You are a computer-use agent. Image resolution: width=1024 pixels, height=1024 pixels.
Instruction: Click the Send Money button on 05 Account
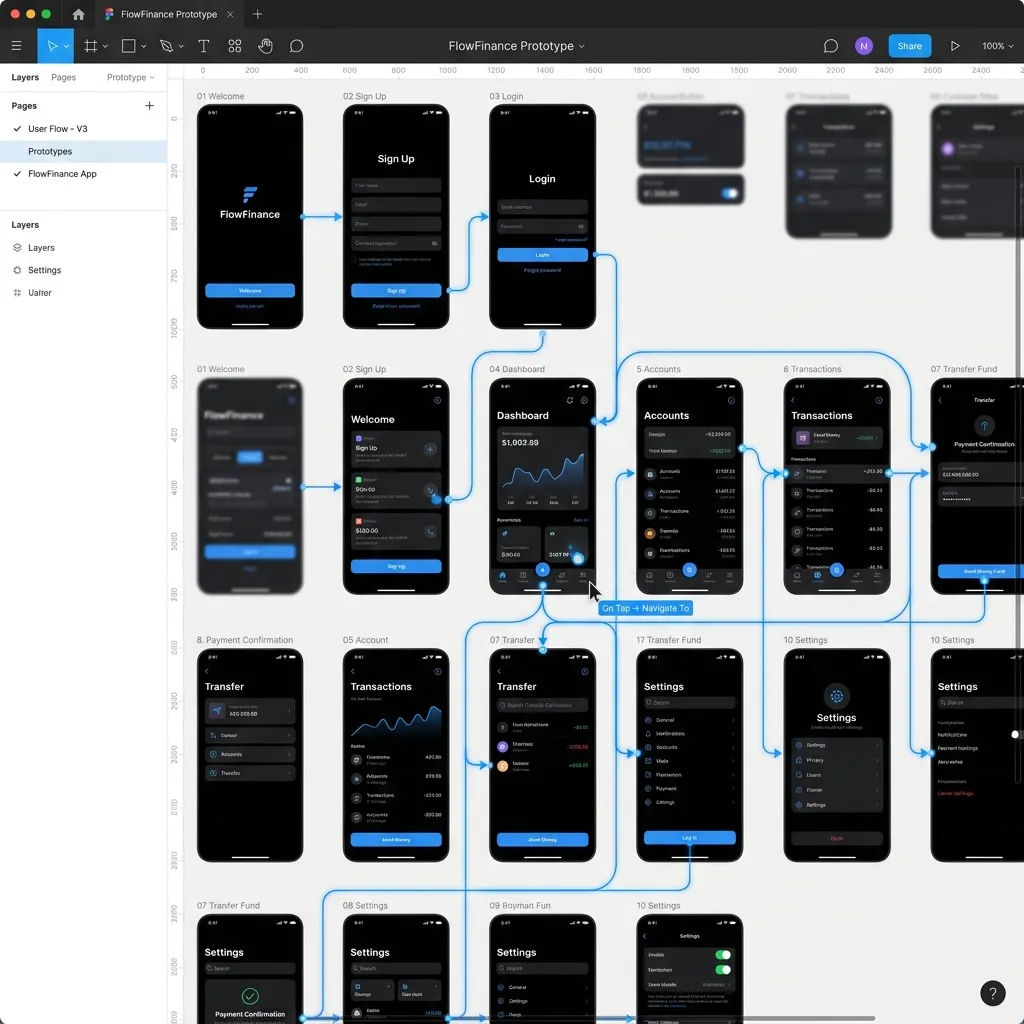[396, 839]
